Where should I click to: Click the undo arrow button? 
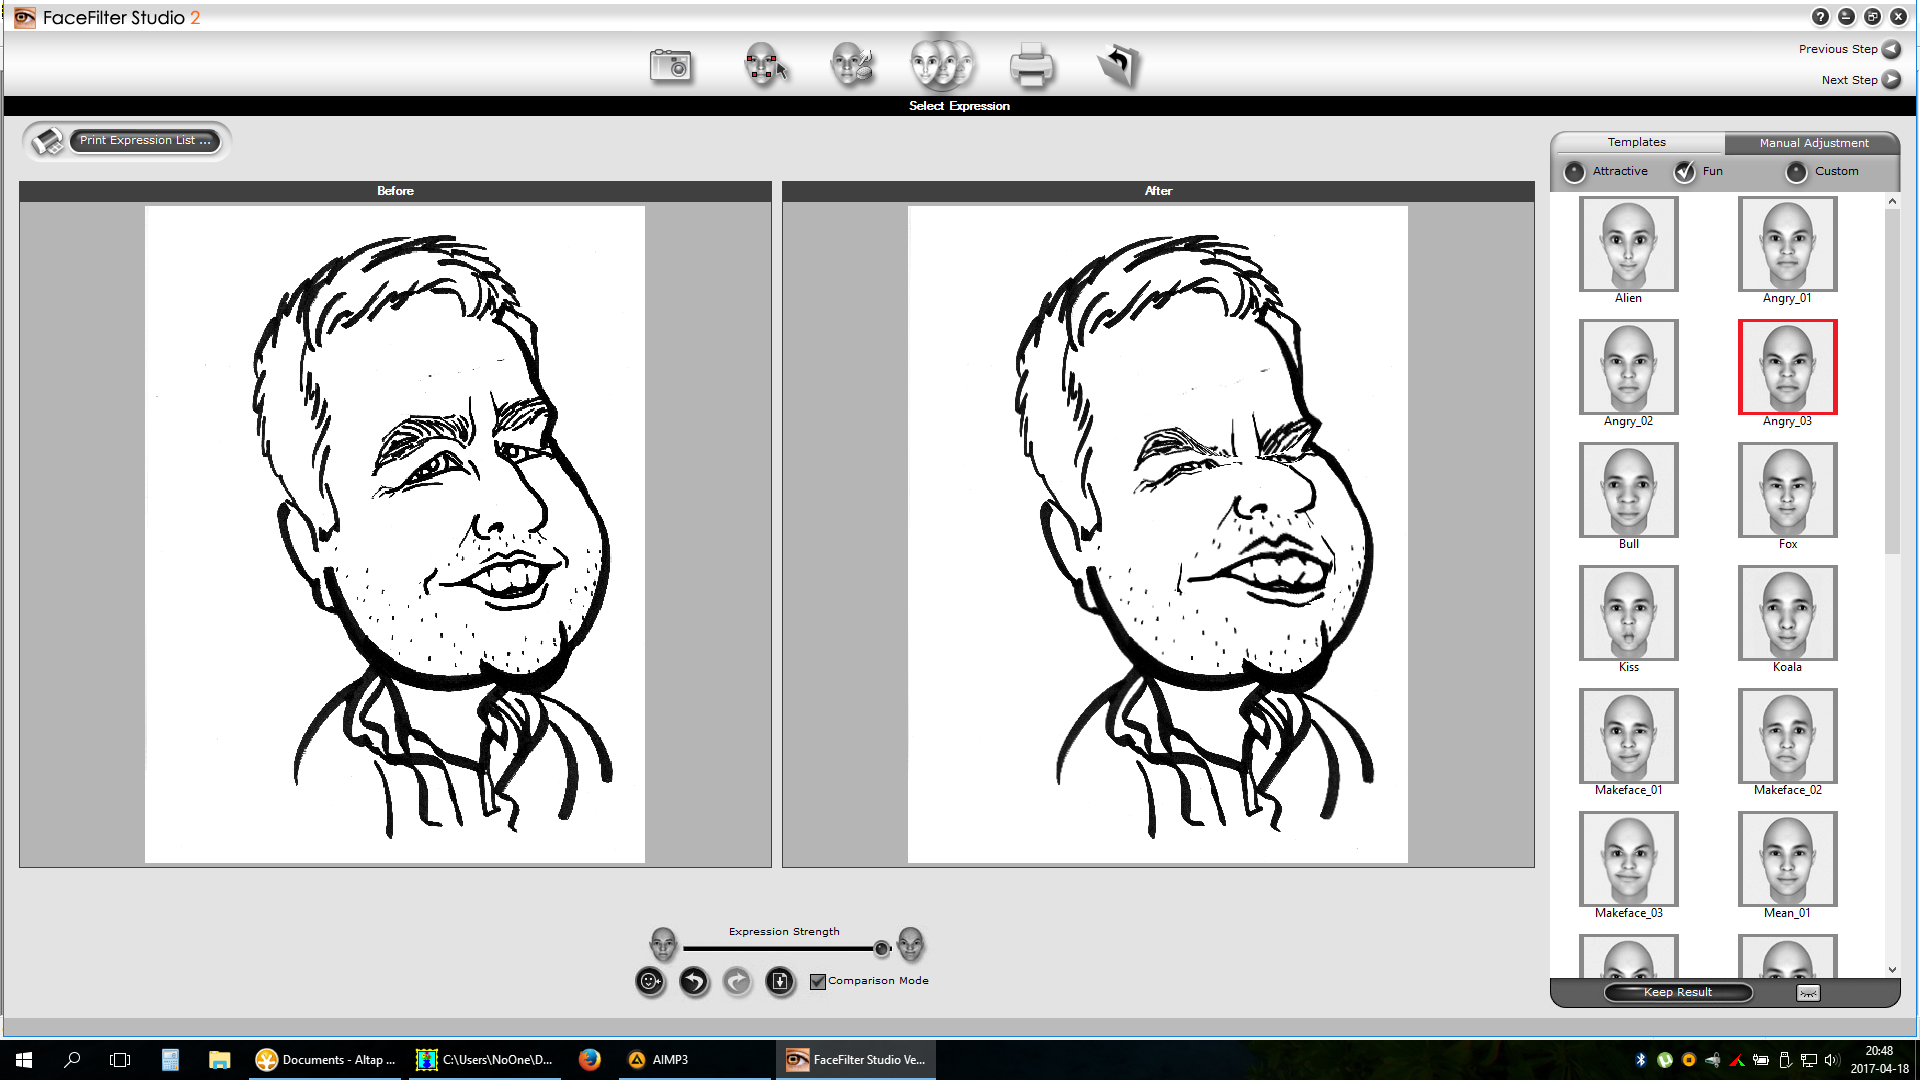coord(694,982)
